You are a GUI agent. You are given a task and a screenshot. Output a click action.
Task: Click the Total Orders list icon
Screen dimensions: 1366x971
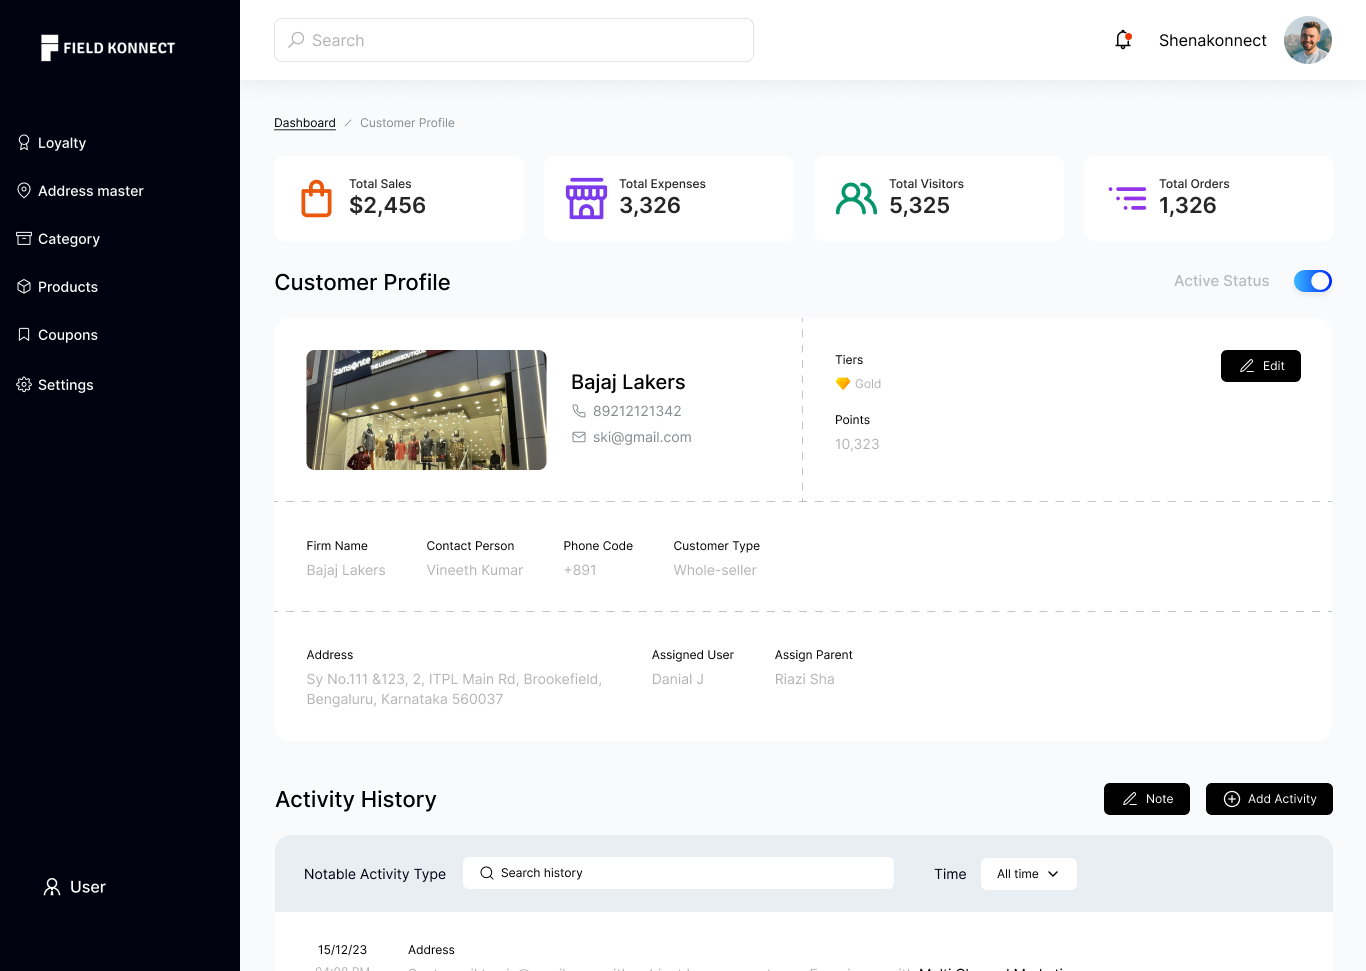coord(1128,198)
